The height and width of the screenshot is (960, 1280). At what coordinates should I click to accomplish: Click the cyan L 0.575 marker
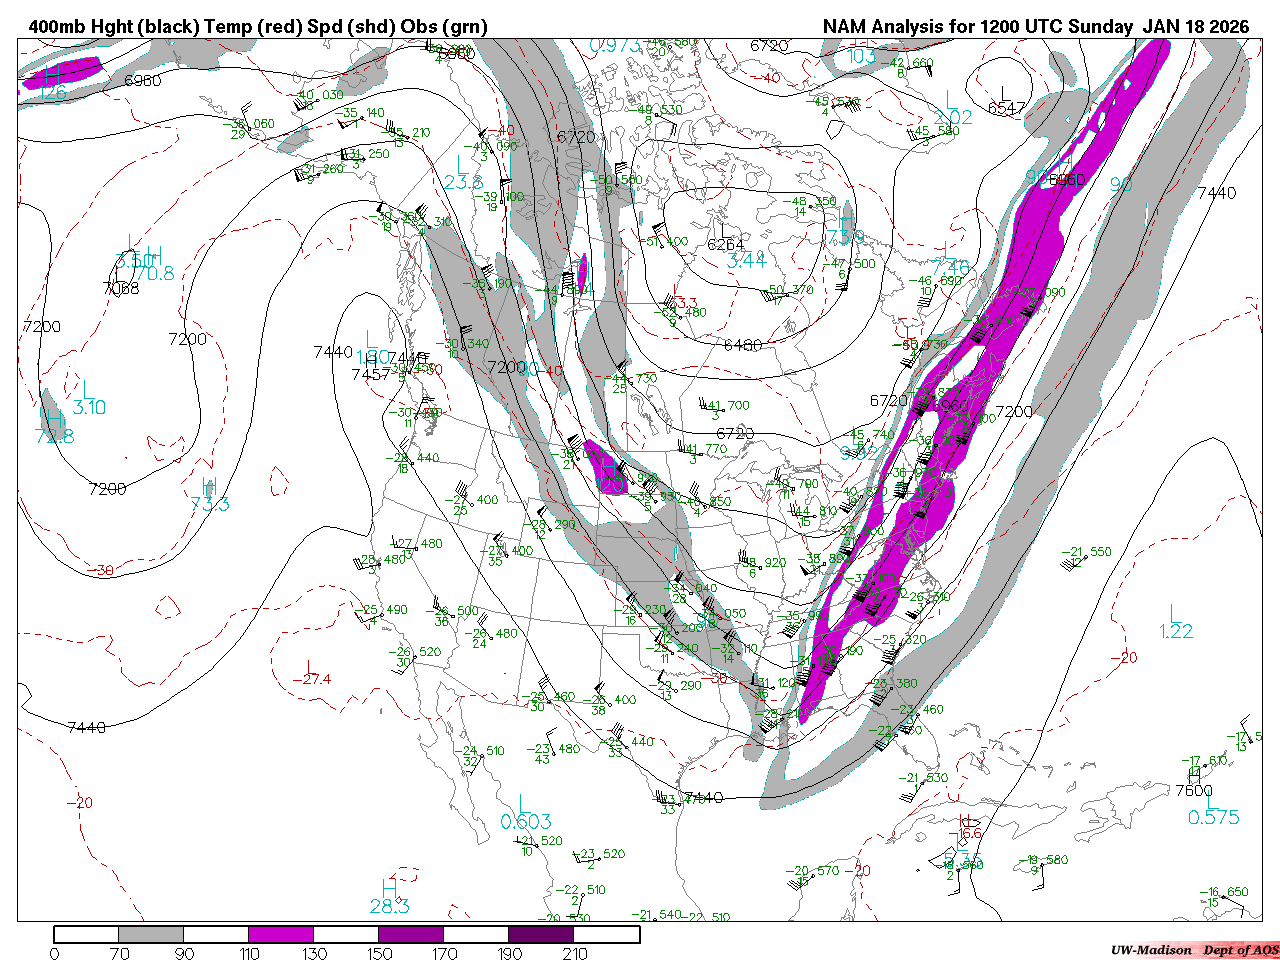point(1213,808)
